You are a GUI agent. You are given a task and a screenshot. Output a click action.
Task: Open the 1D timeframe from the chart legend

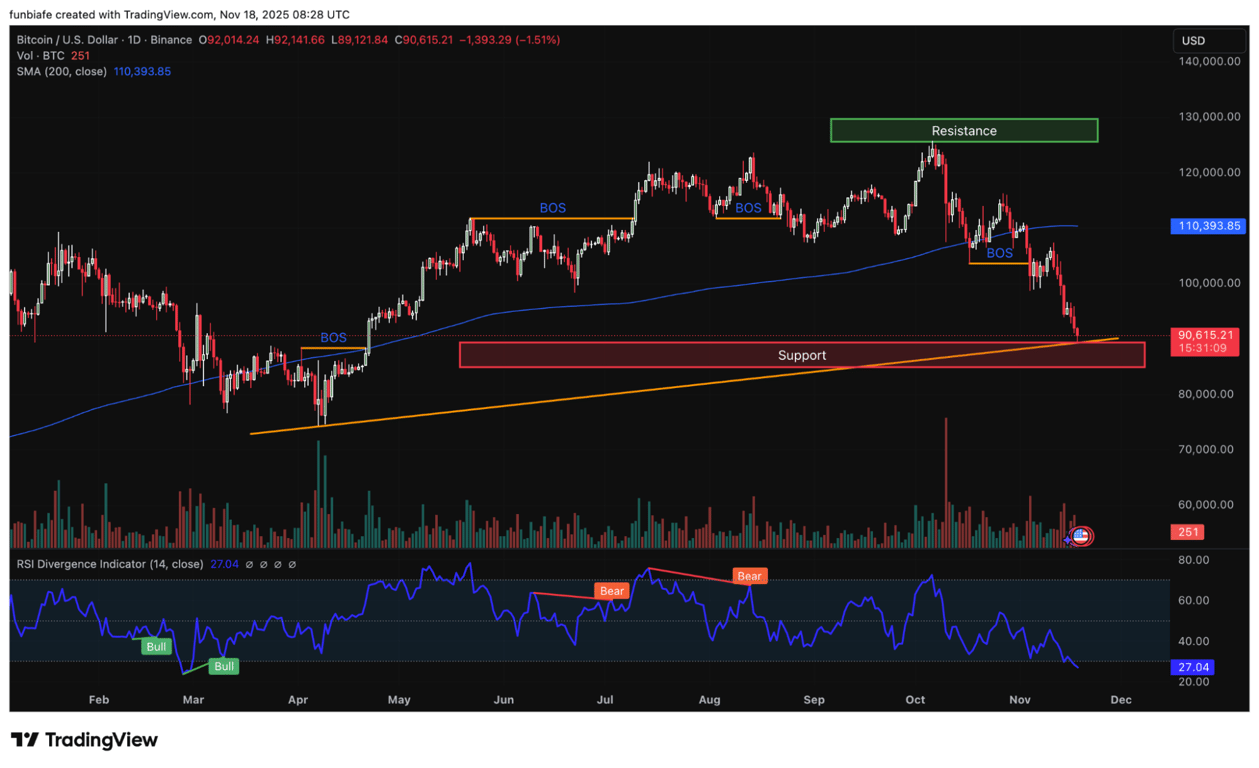[x=136, y=40]
